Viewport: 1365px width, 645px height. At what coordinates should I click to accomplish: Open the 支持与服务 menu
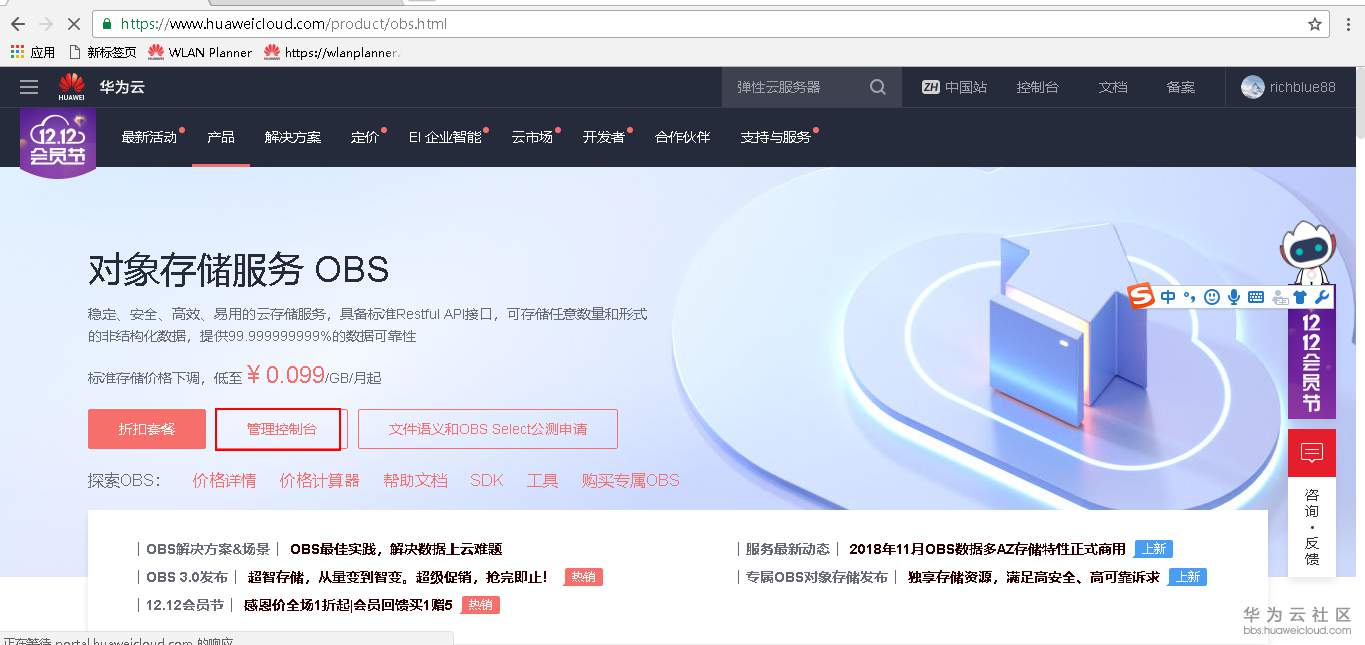tap(776, 137)
